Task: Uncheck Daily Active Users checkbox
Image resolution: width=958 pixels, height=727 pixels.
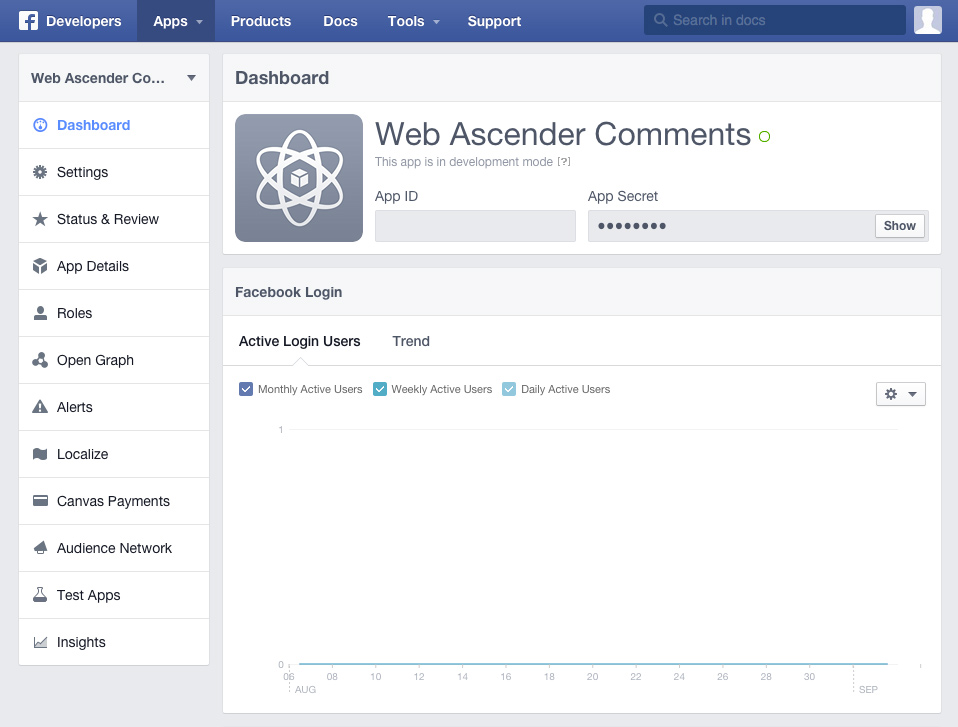Action: tap(508, 389)
